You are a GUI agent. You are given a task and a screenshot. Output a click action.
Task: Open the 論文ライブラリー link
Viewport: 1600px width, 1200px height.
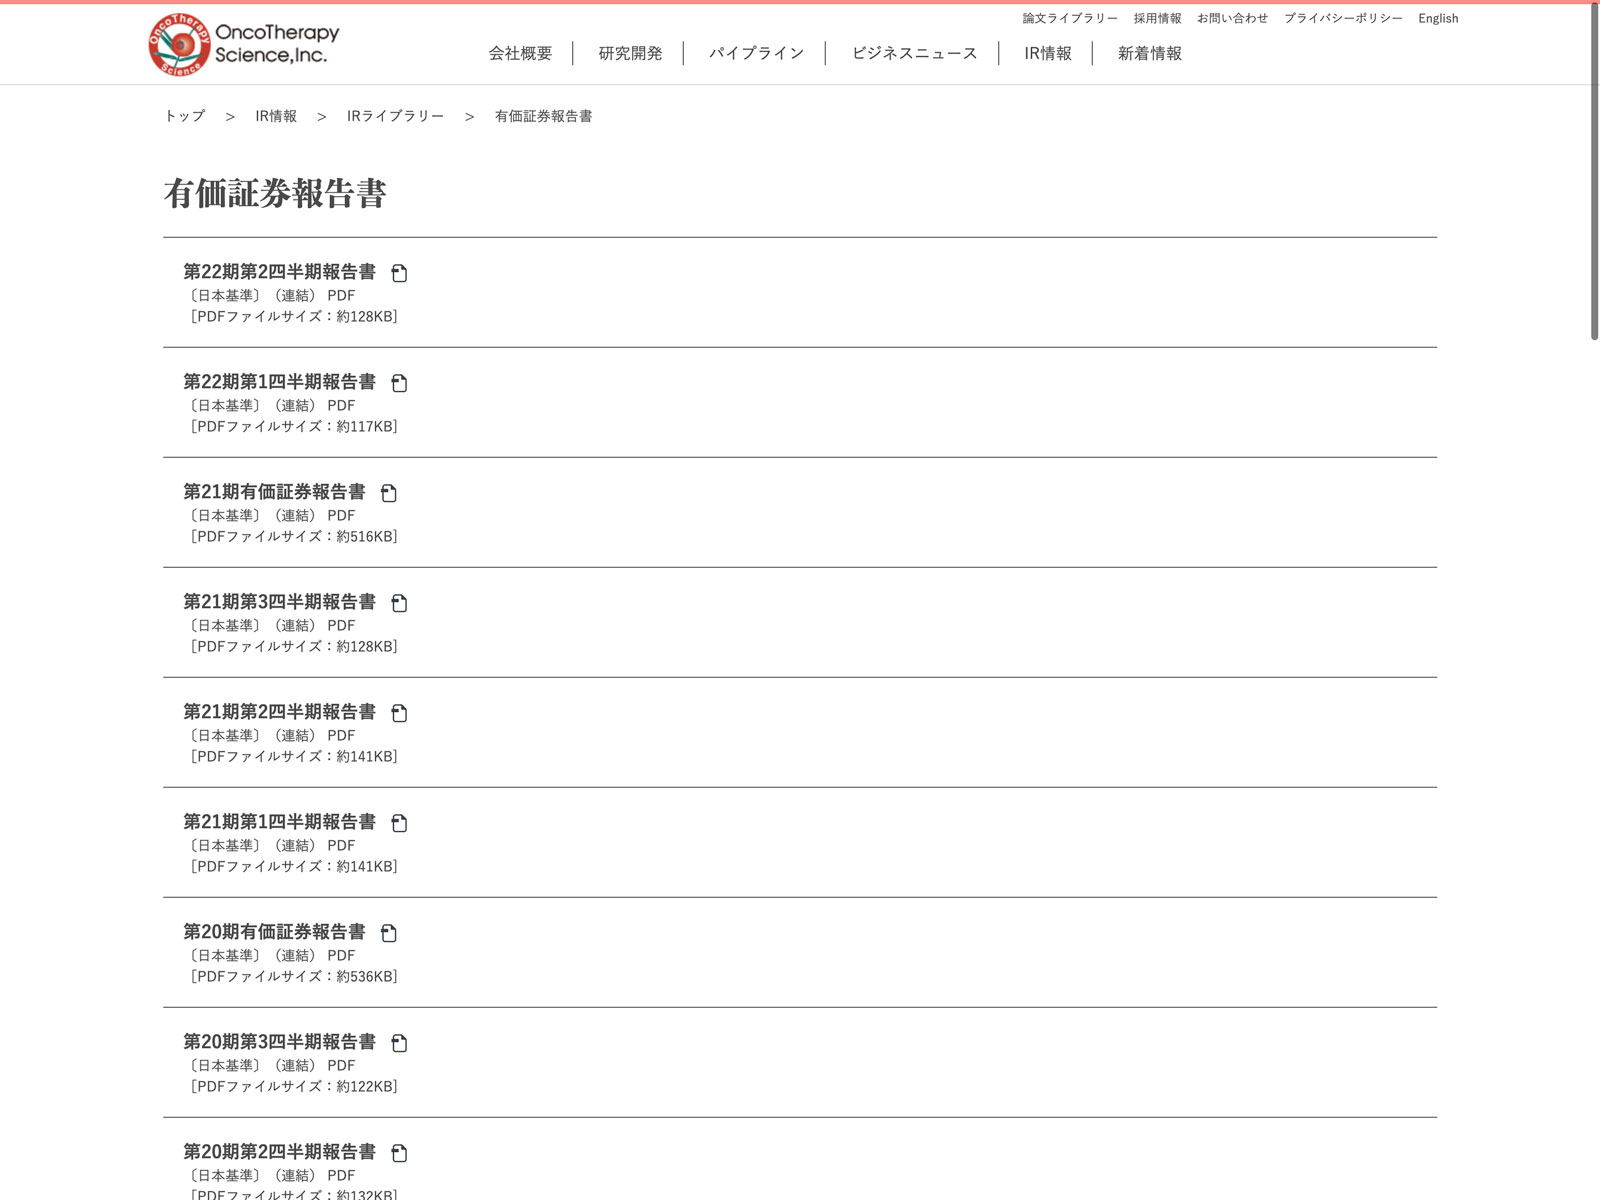click(1070, 18)
